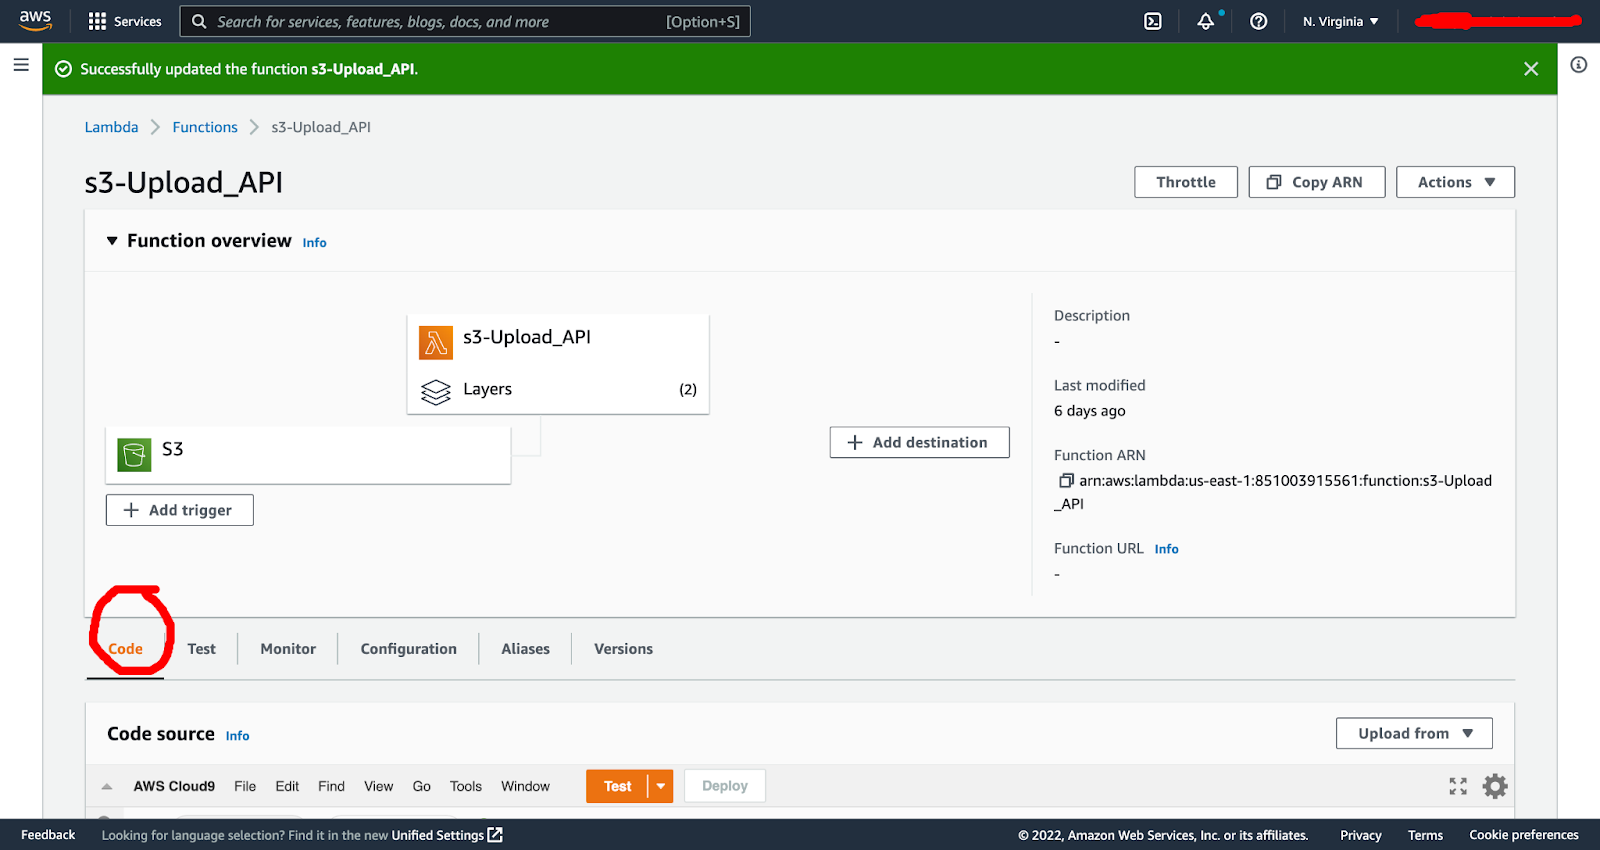Image resolution: width=1600 pixels, height=850 pixels.
Task: Open the Cloud9 editor settings gear
Action: click(1495, 787)
